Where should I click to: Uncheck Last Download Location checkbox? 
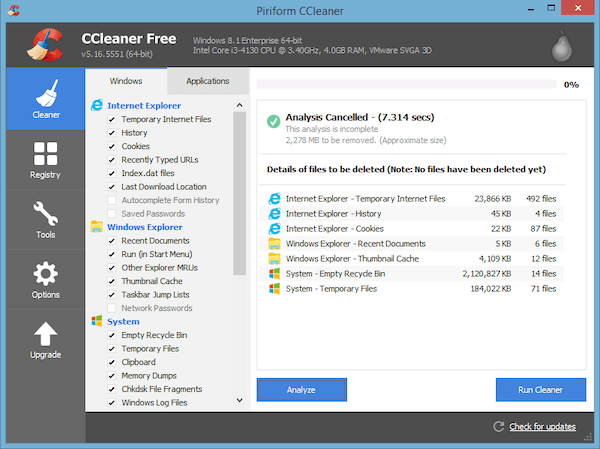[112, 187]
